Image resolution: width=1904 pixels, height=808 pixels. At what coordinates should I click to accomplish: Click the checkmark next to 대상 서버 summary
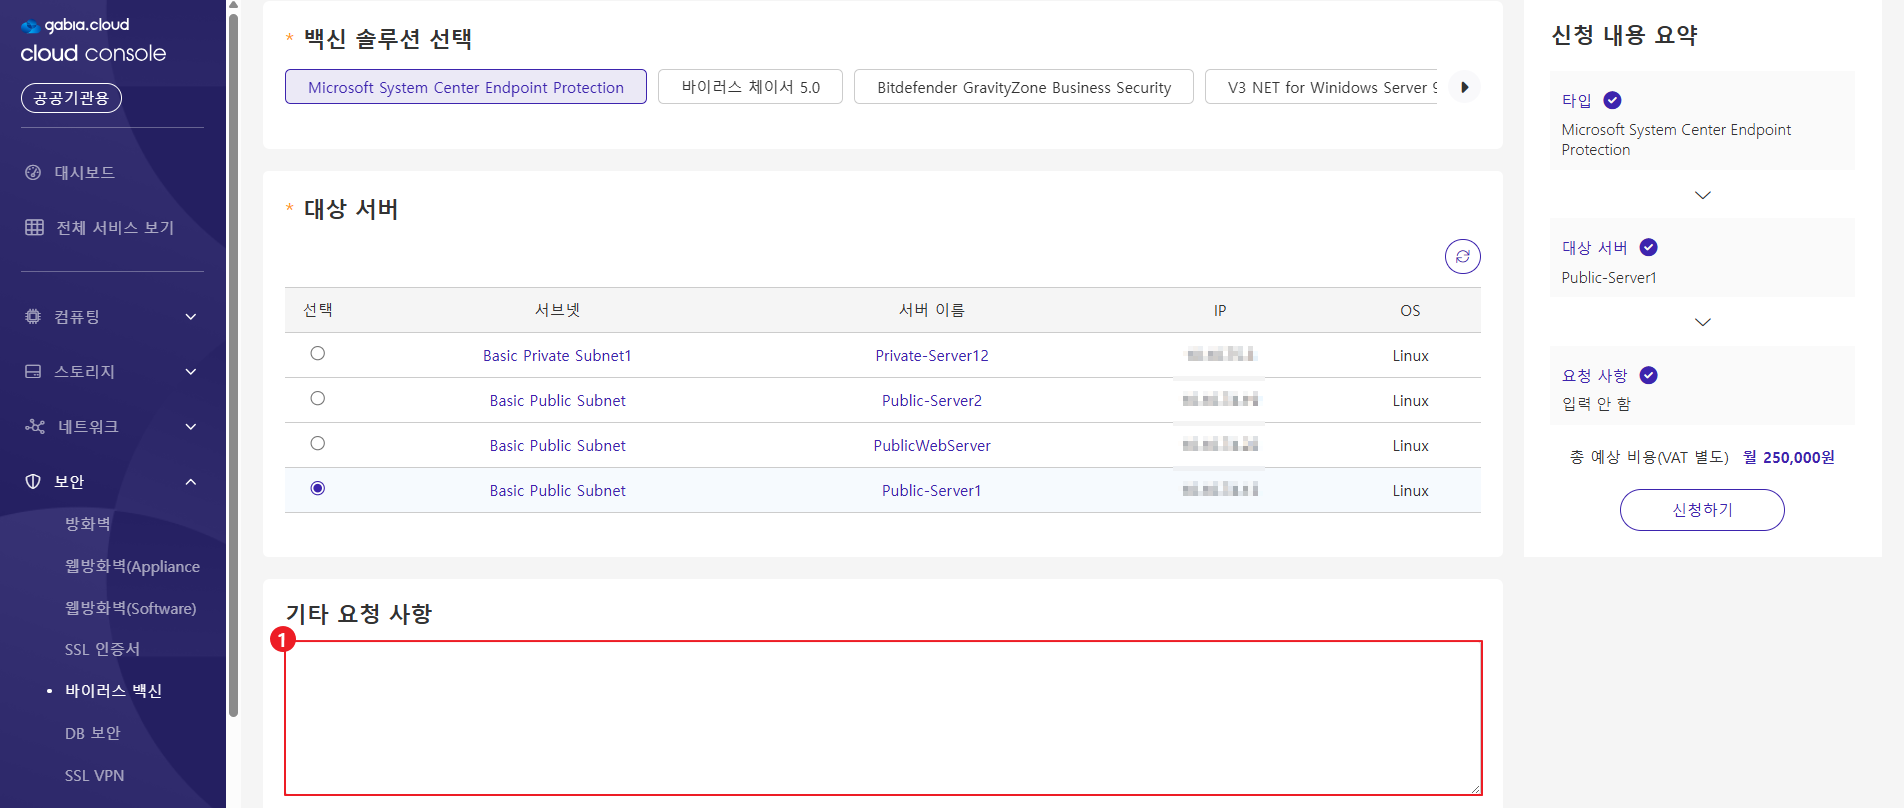[1649, 247]
